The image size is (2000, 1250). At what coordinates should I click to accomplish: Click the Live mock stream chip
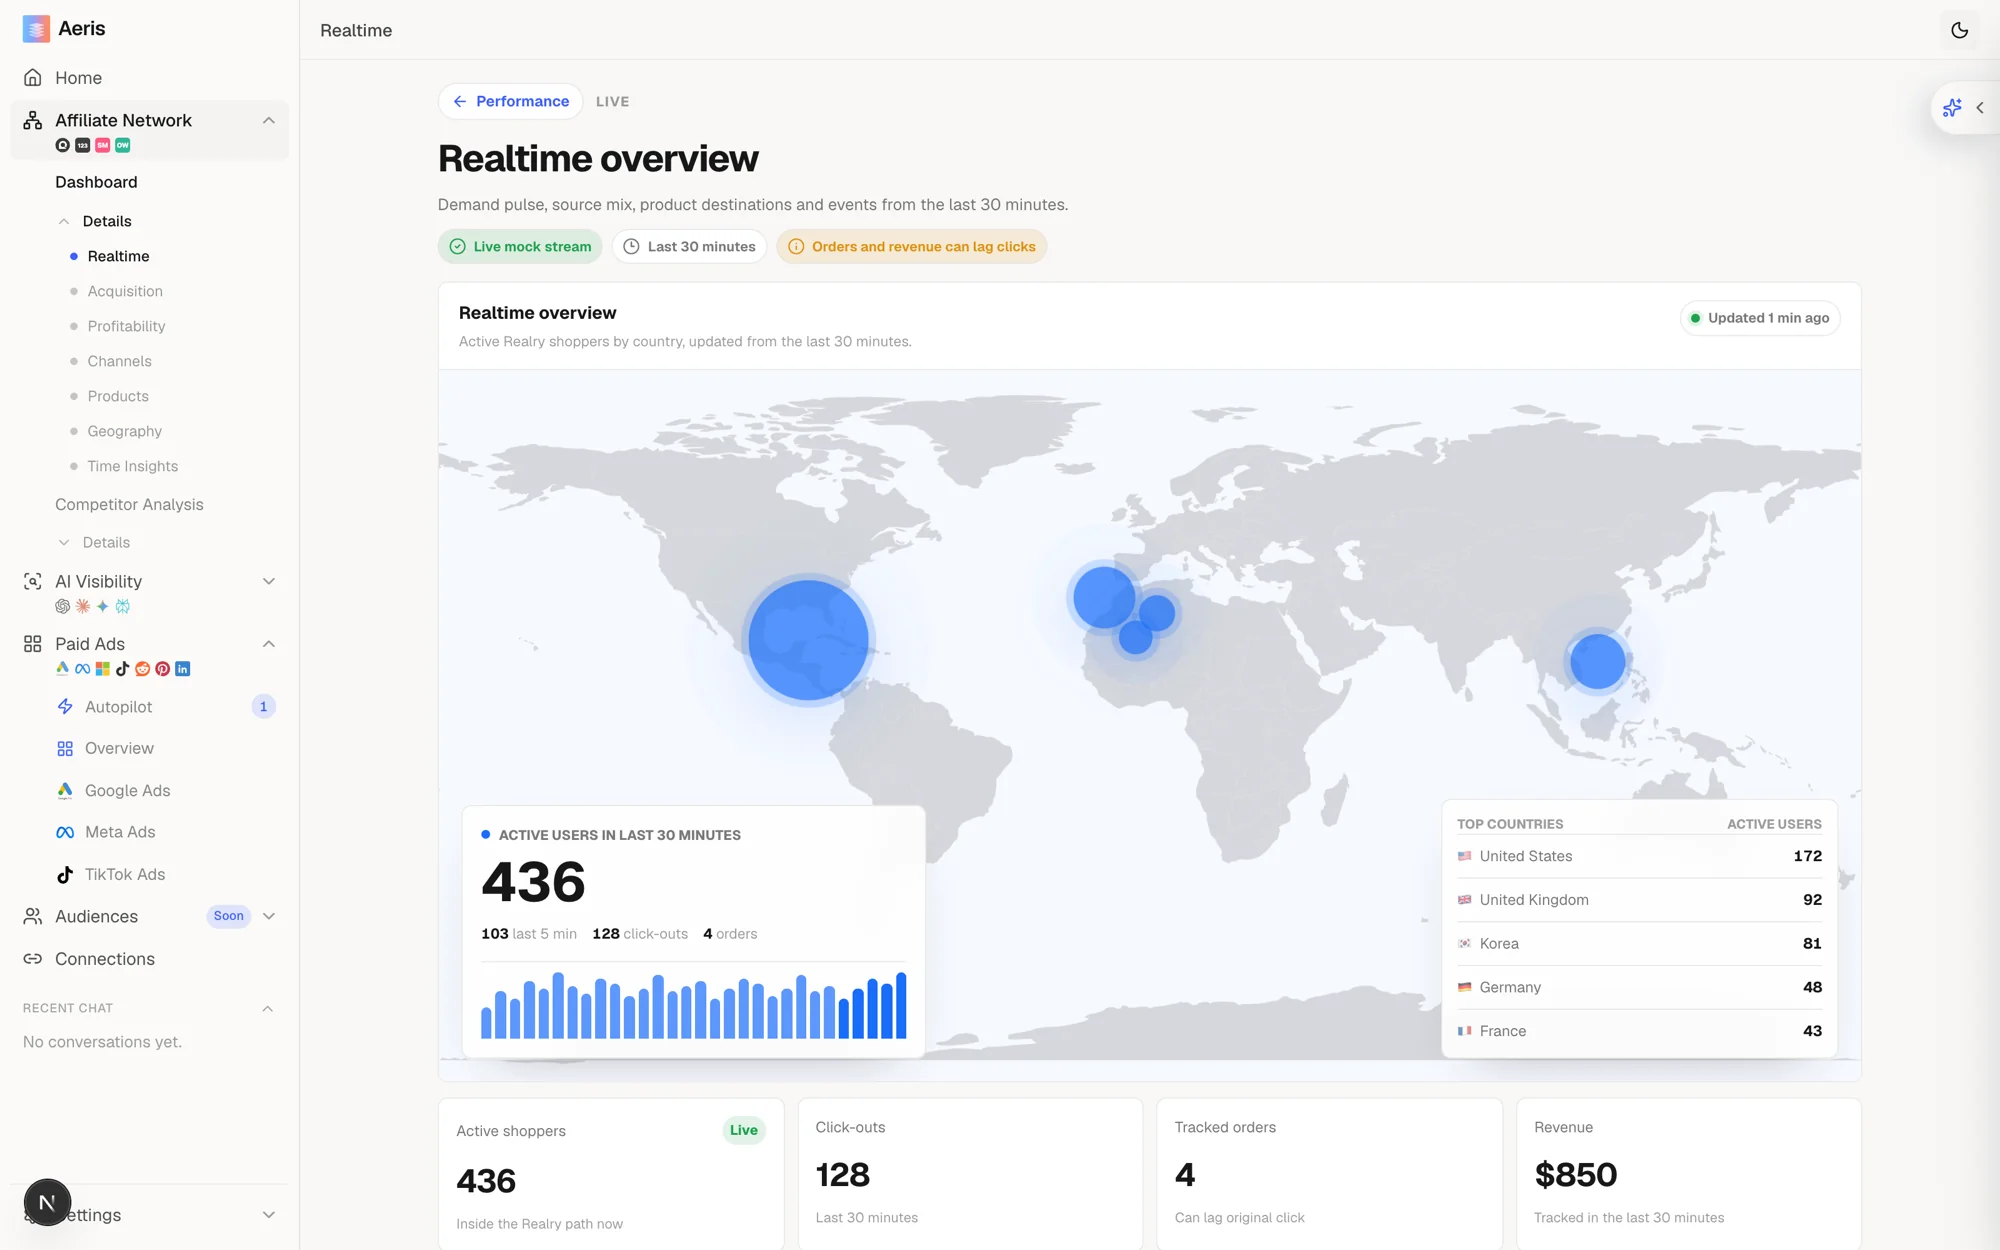(x=520, y=247)
